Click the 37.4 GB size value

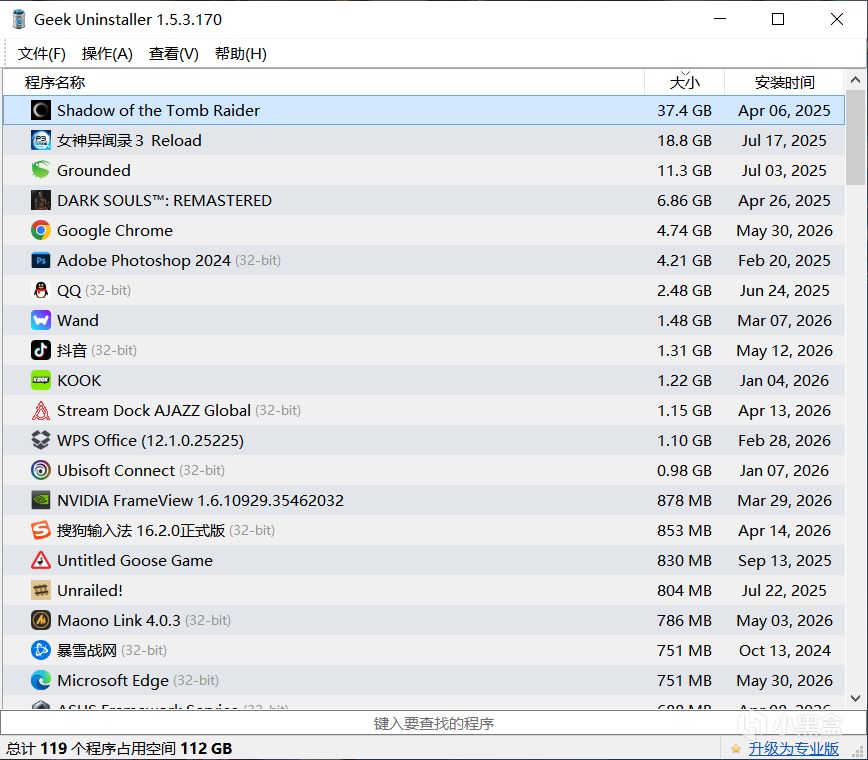click(684, 110)
